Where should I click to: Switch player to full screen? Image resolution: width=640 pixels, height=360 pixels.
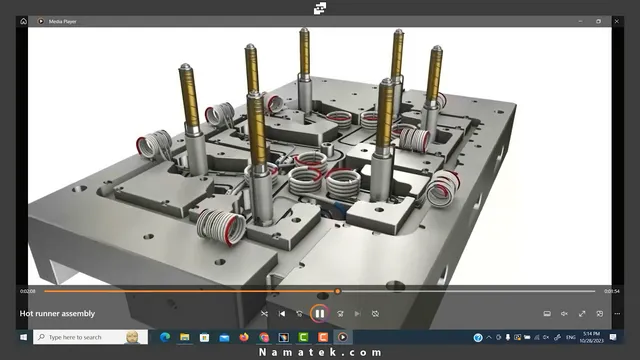click(x=582, y=313)
